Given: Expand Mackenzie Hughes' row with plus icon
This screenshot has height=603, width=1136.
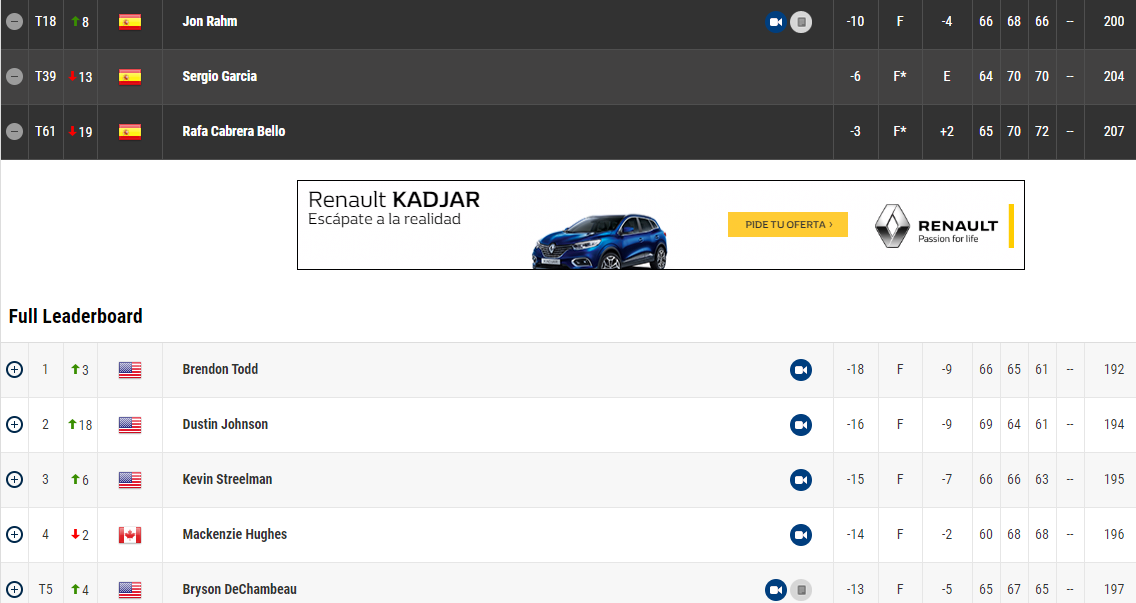Looking at the screenshot, I should point(14,535).
